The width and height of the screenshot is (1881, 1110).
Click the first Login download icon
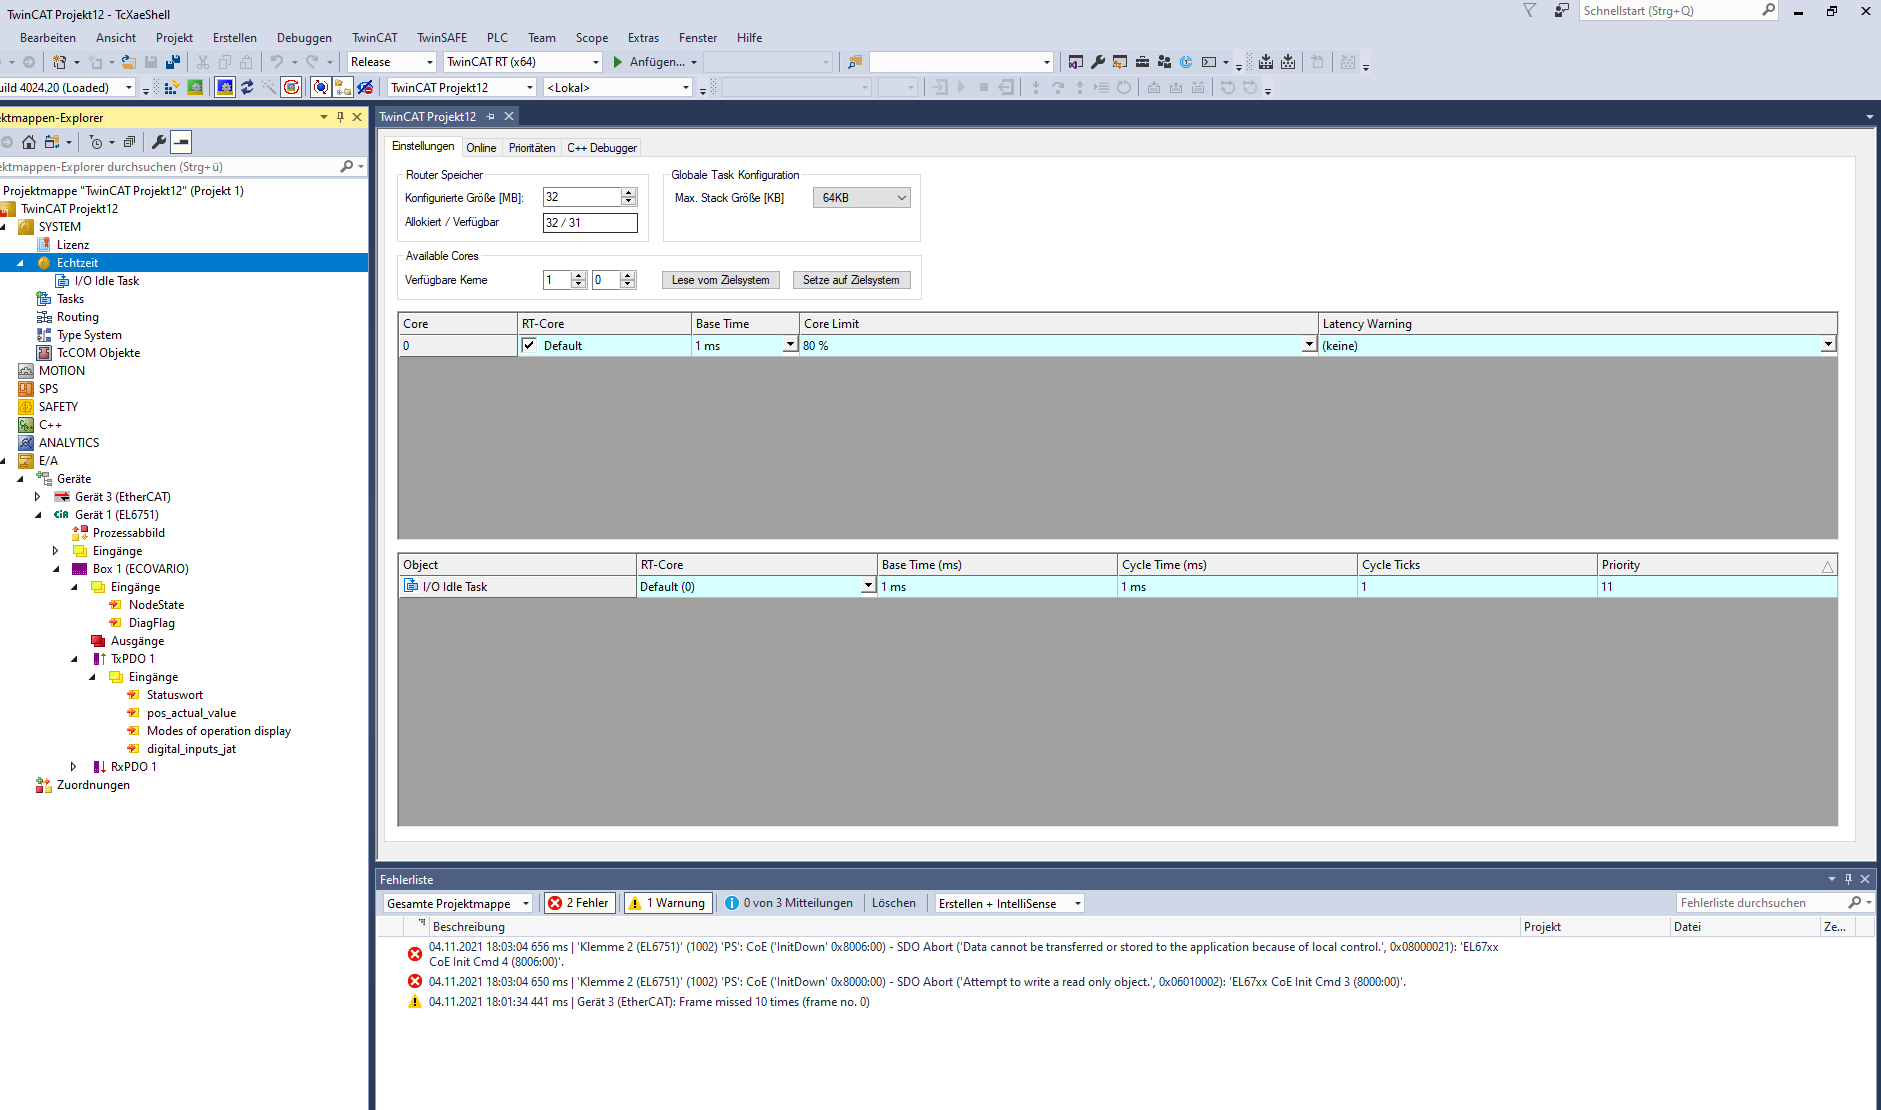coord(1266,61)
